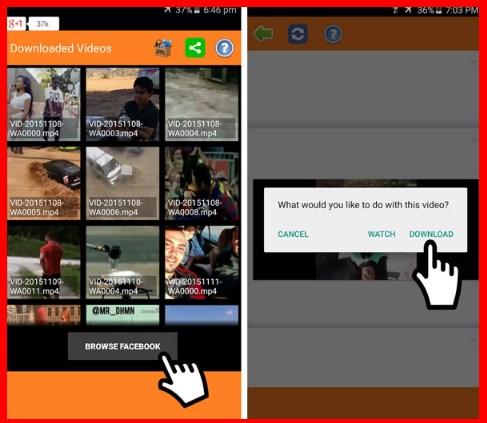The image size is (487, 423).
Task: Open video VID-20151108-WA0008.mp4
Action: [x=202, y=183]
